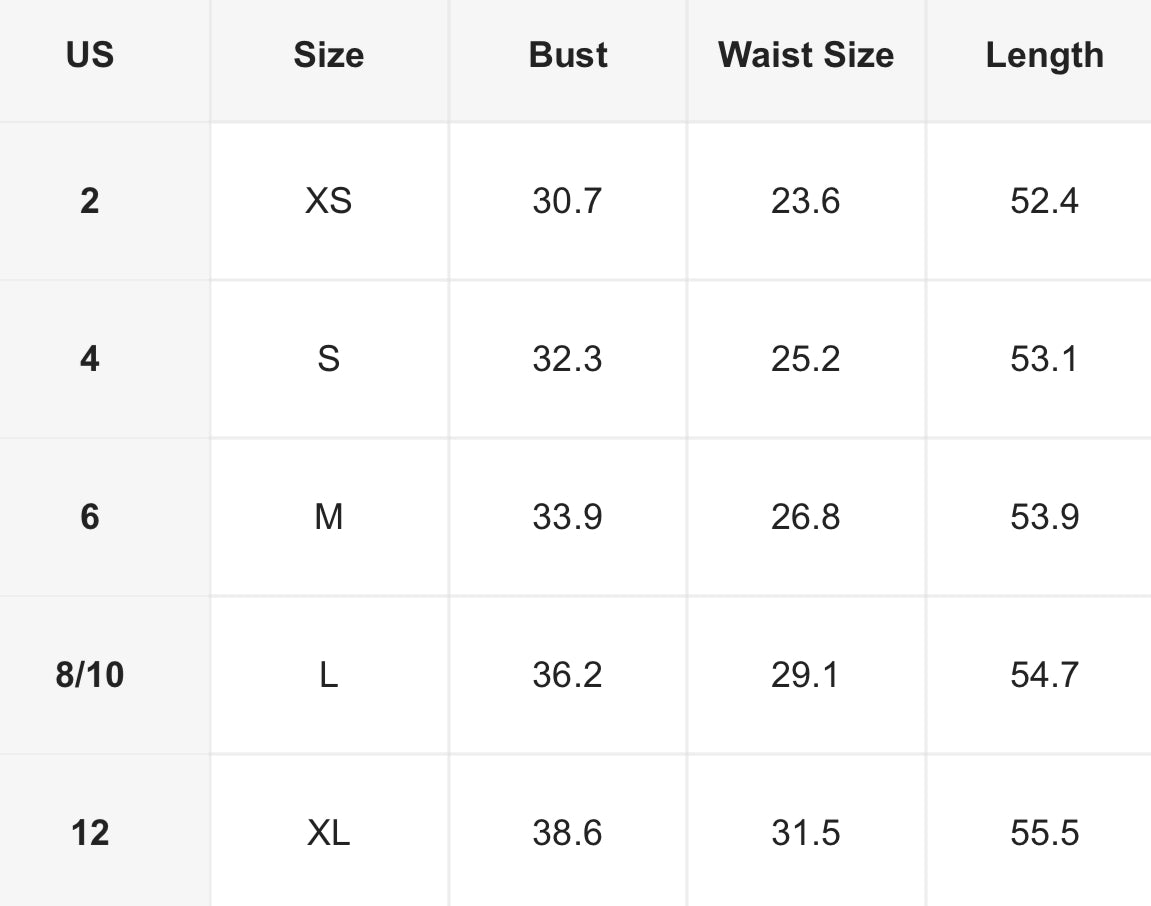Select the M size cell
Image resolution: width=1151 pixels, height=906 pixels.
tap(328, 517)
